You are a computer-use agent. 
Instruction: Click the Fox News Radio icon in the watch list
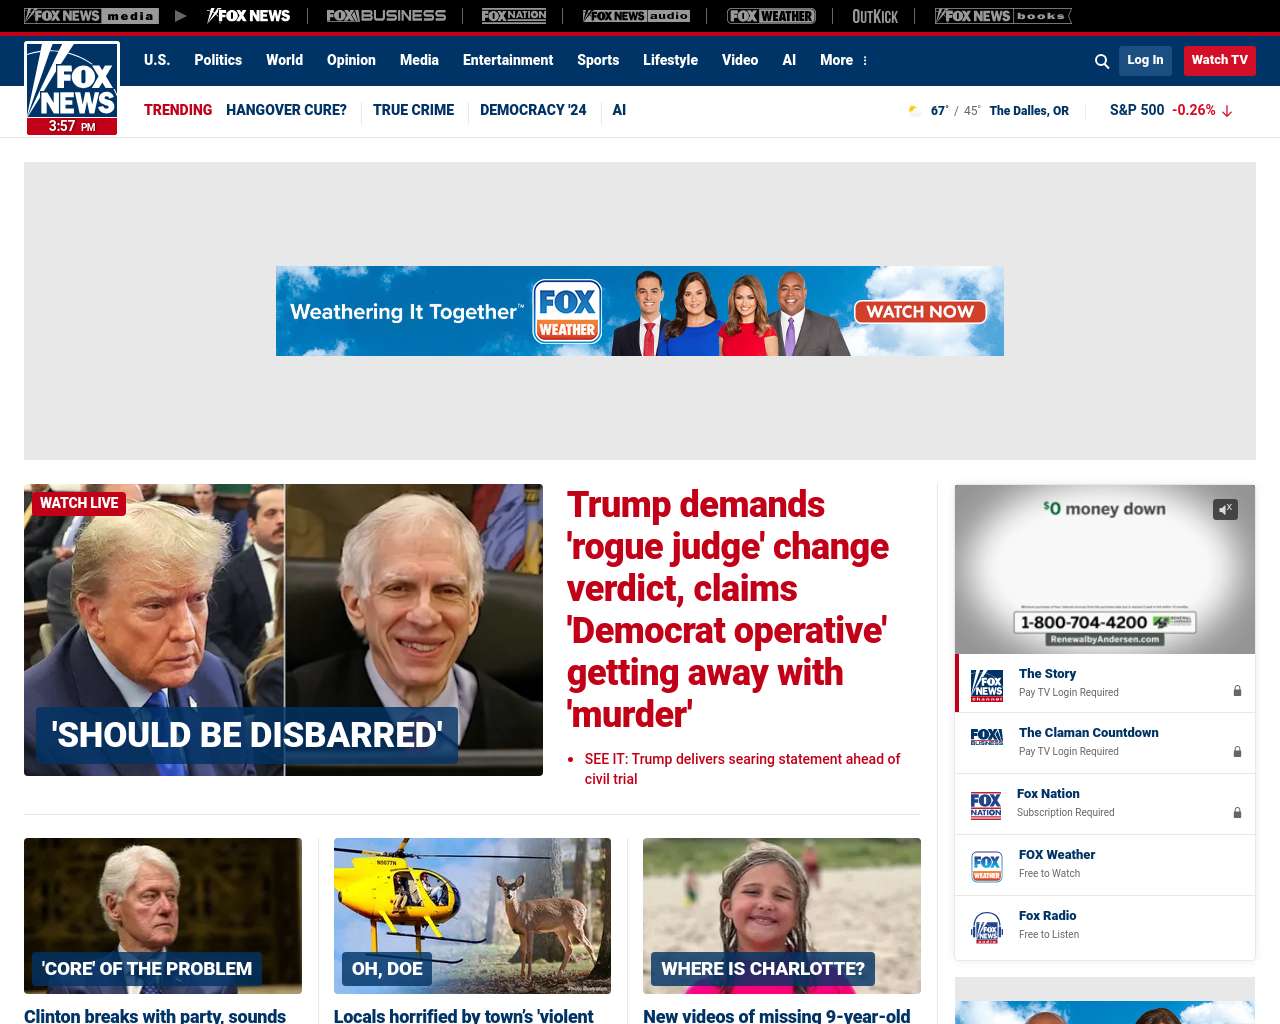tap(987, 927)
